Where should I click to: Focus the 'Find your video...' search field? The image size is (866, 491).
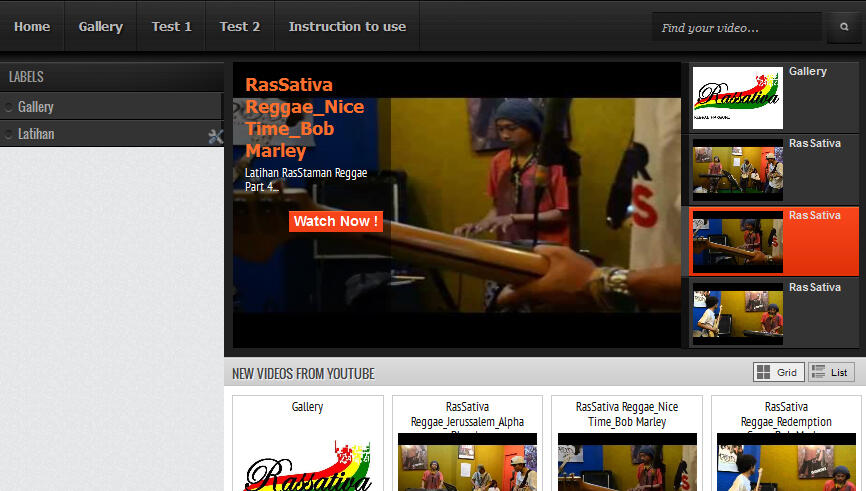(737, 27)
